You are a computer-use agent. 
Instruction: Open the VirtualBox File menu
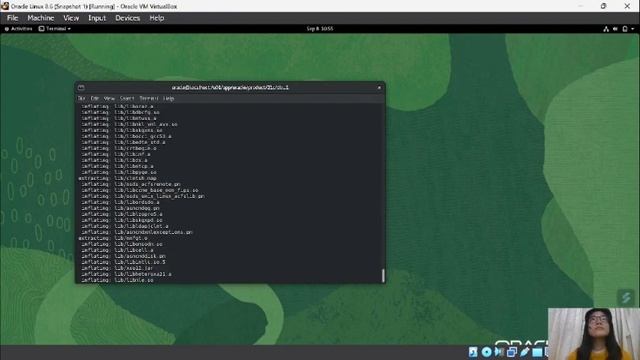click(x=12, y=18)
